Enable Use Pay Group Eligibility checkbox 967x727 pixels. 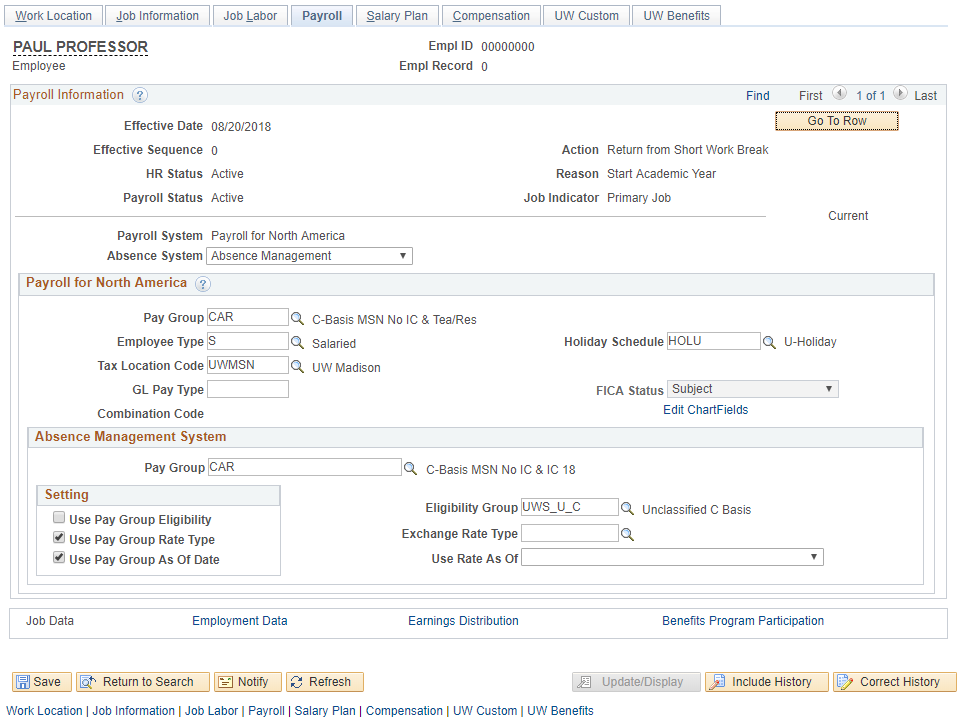pyautogui.click(x=59, y=517)
